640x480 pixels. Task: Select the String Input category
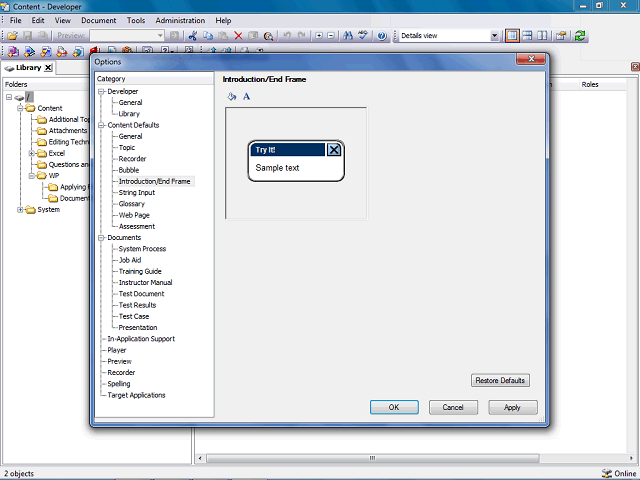pyautogui.click(x=137, y=193)
